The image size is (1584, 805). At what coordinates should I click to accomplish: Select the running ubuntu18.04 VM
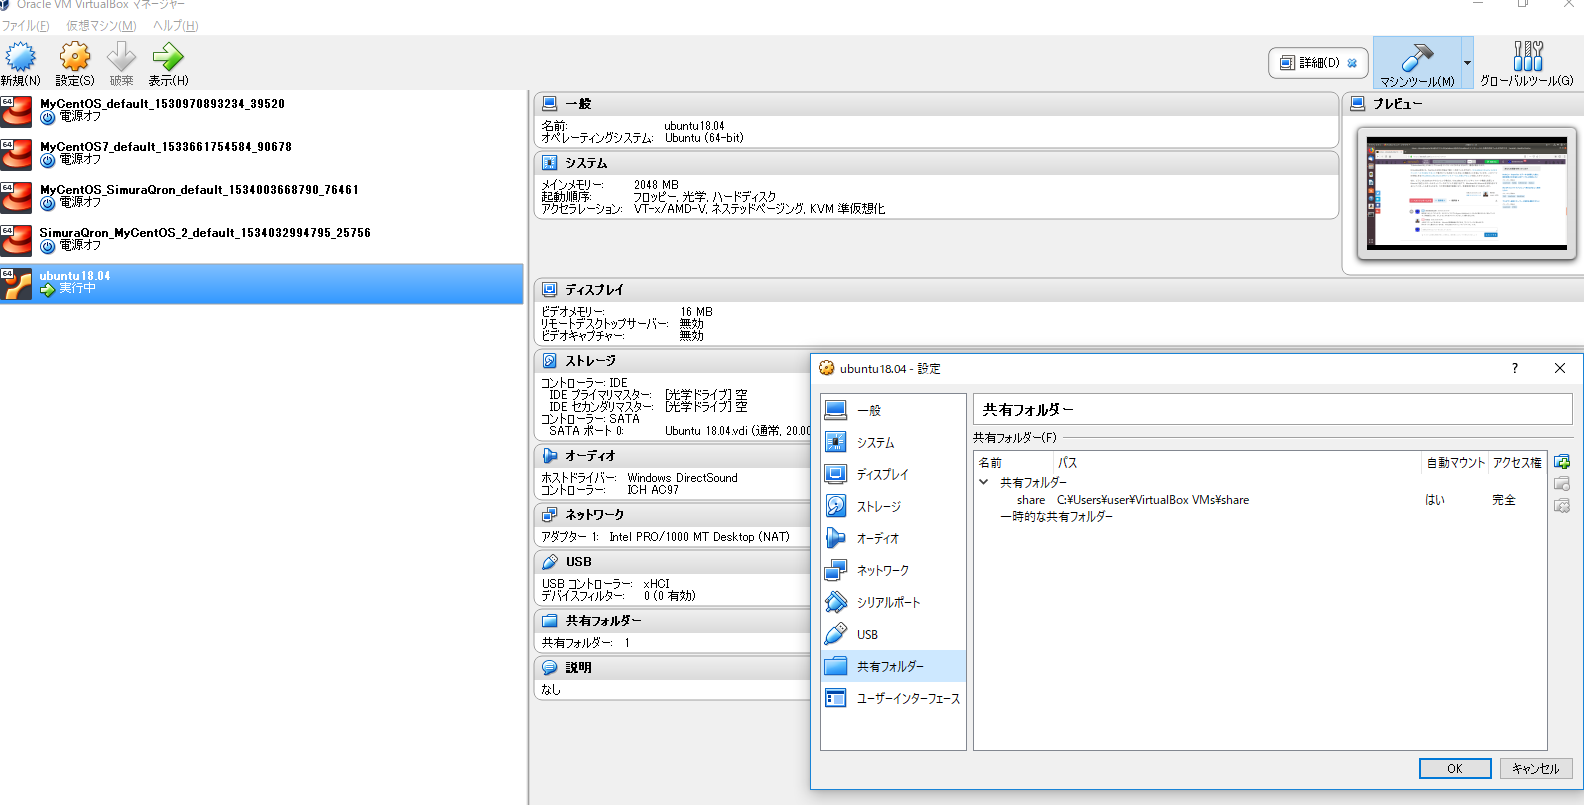pyautogui.click(x=261, y=284)
